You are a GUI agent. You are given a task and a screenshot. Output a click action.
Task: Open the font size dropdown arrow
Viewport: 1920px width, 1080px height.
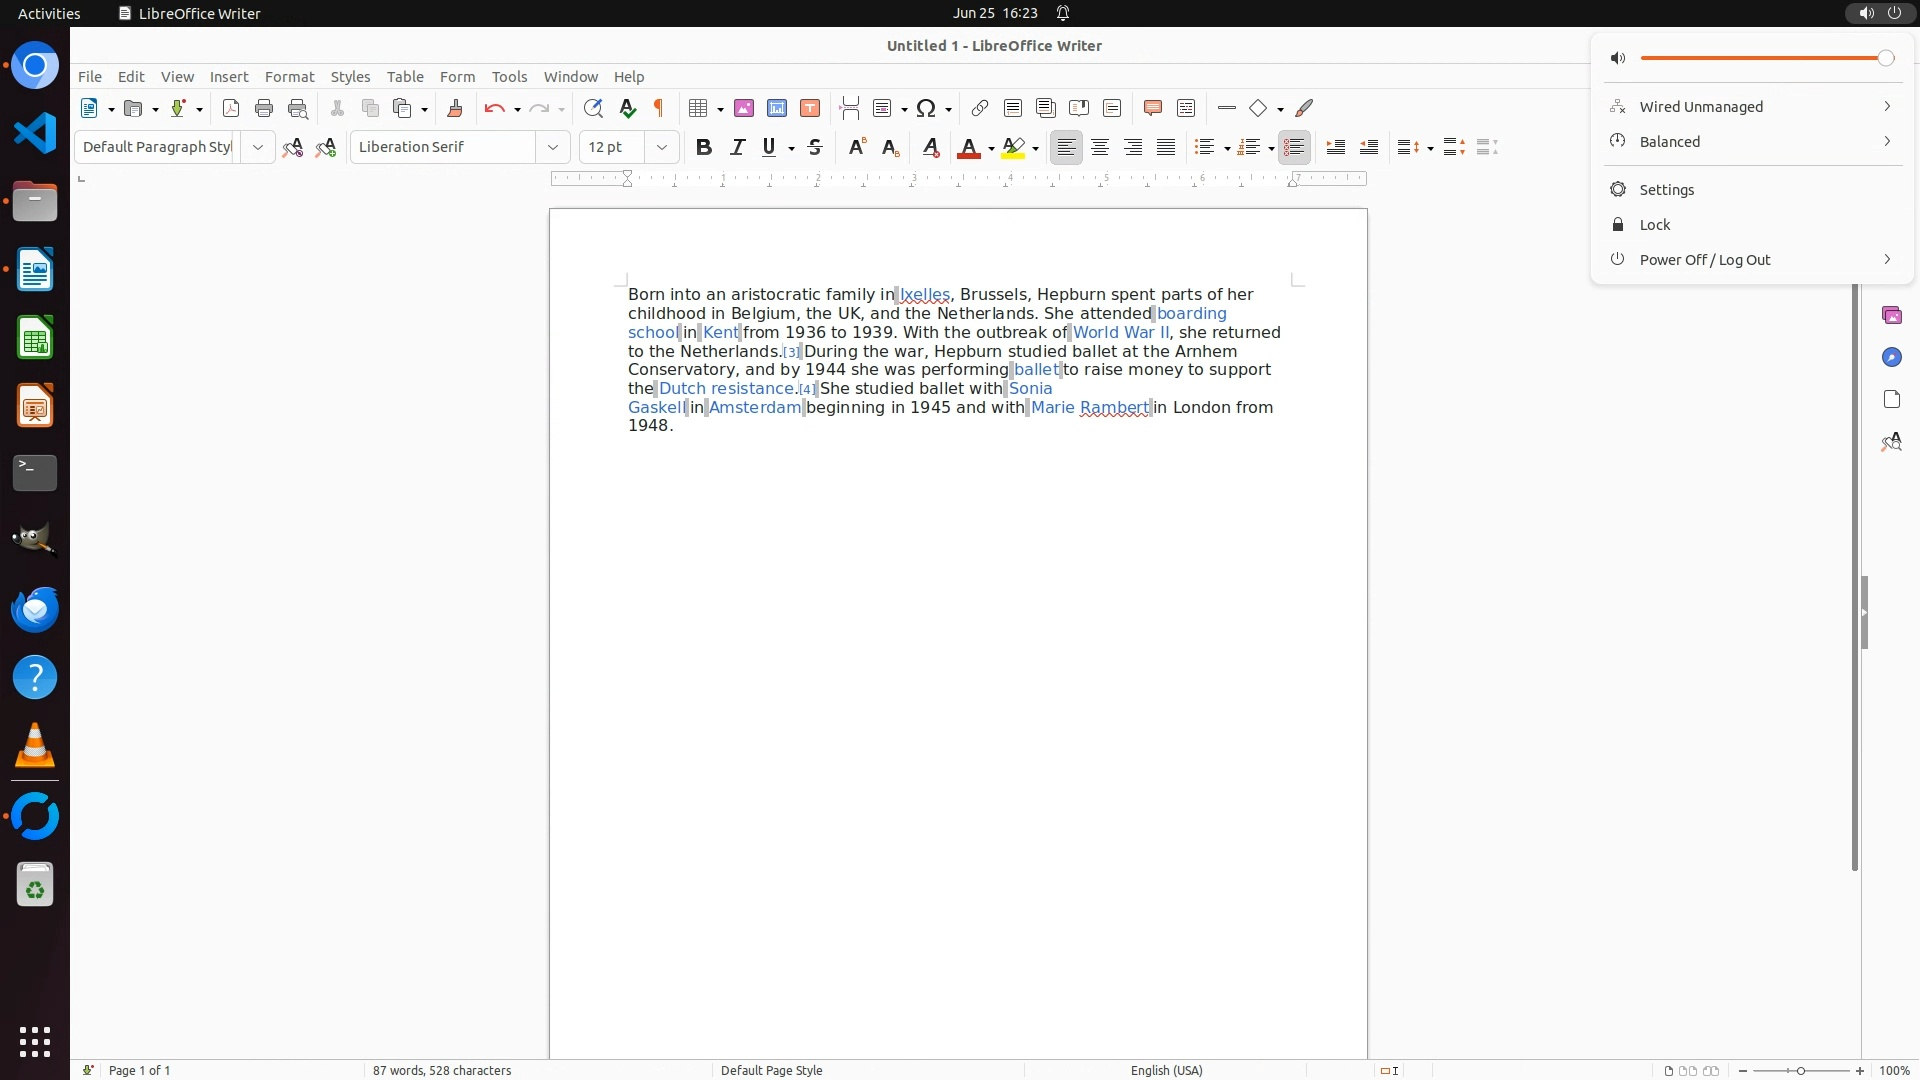661,147
